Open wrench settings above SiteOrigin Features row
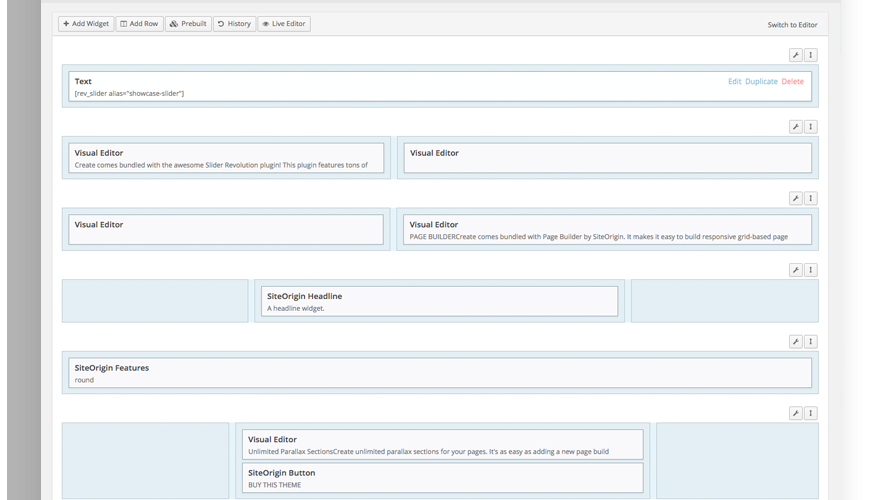This screenshot has height=500, width=879. point(795,342)
